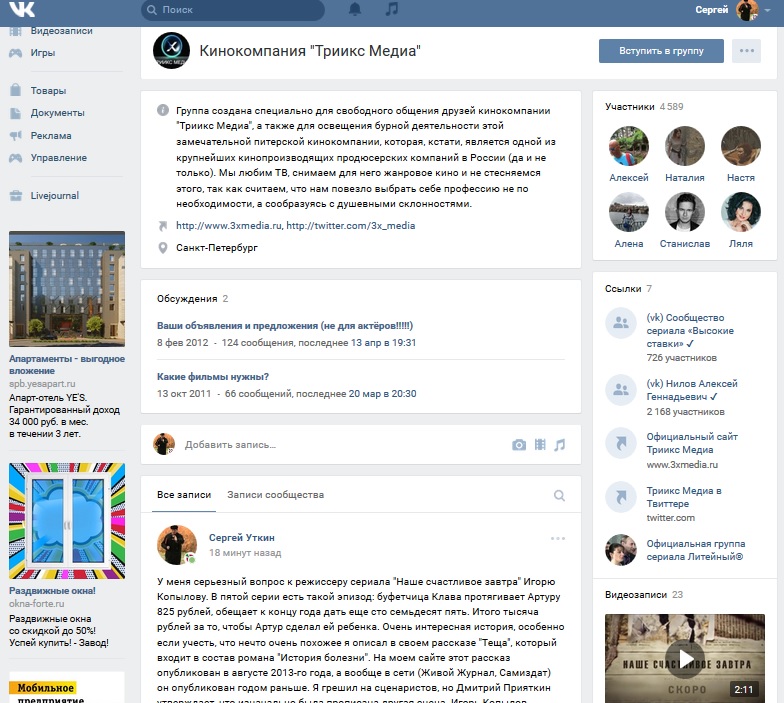Click the Реклама megaphone icon
Screen dimensions: 784x703
click(x=16, y=136)
